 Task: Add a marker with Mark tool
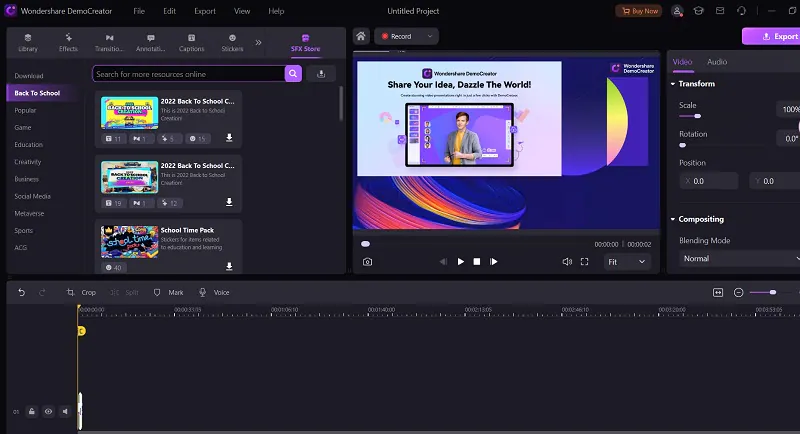coord(168,292)
